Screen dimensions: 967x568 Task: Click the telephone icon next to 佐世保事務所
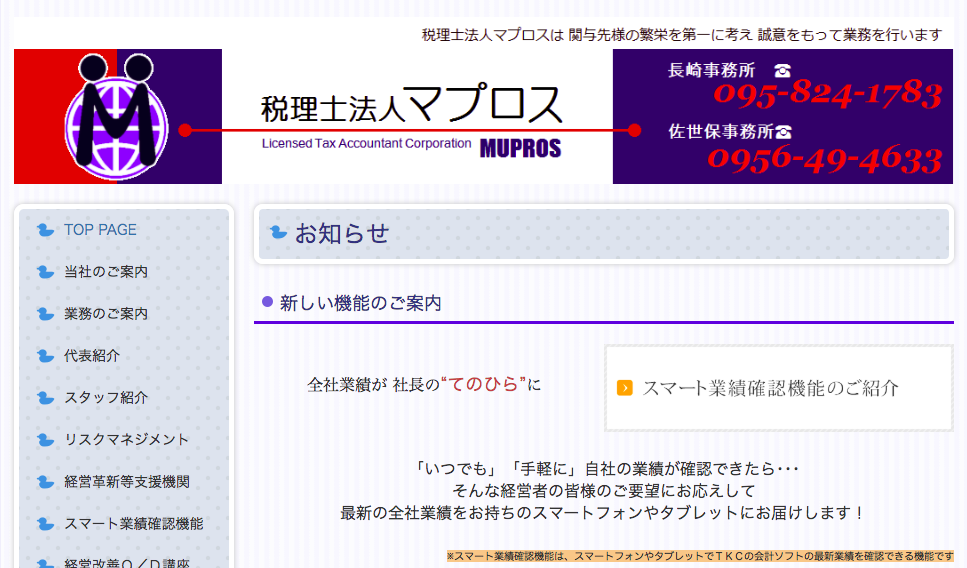[x=784, y=131]
